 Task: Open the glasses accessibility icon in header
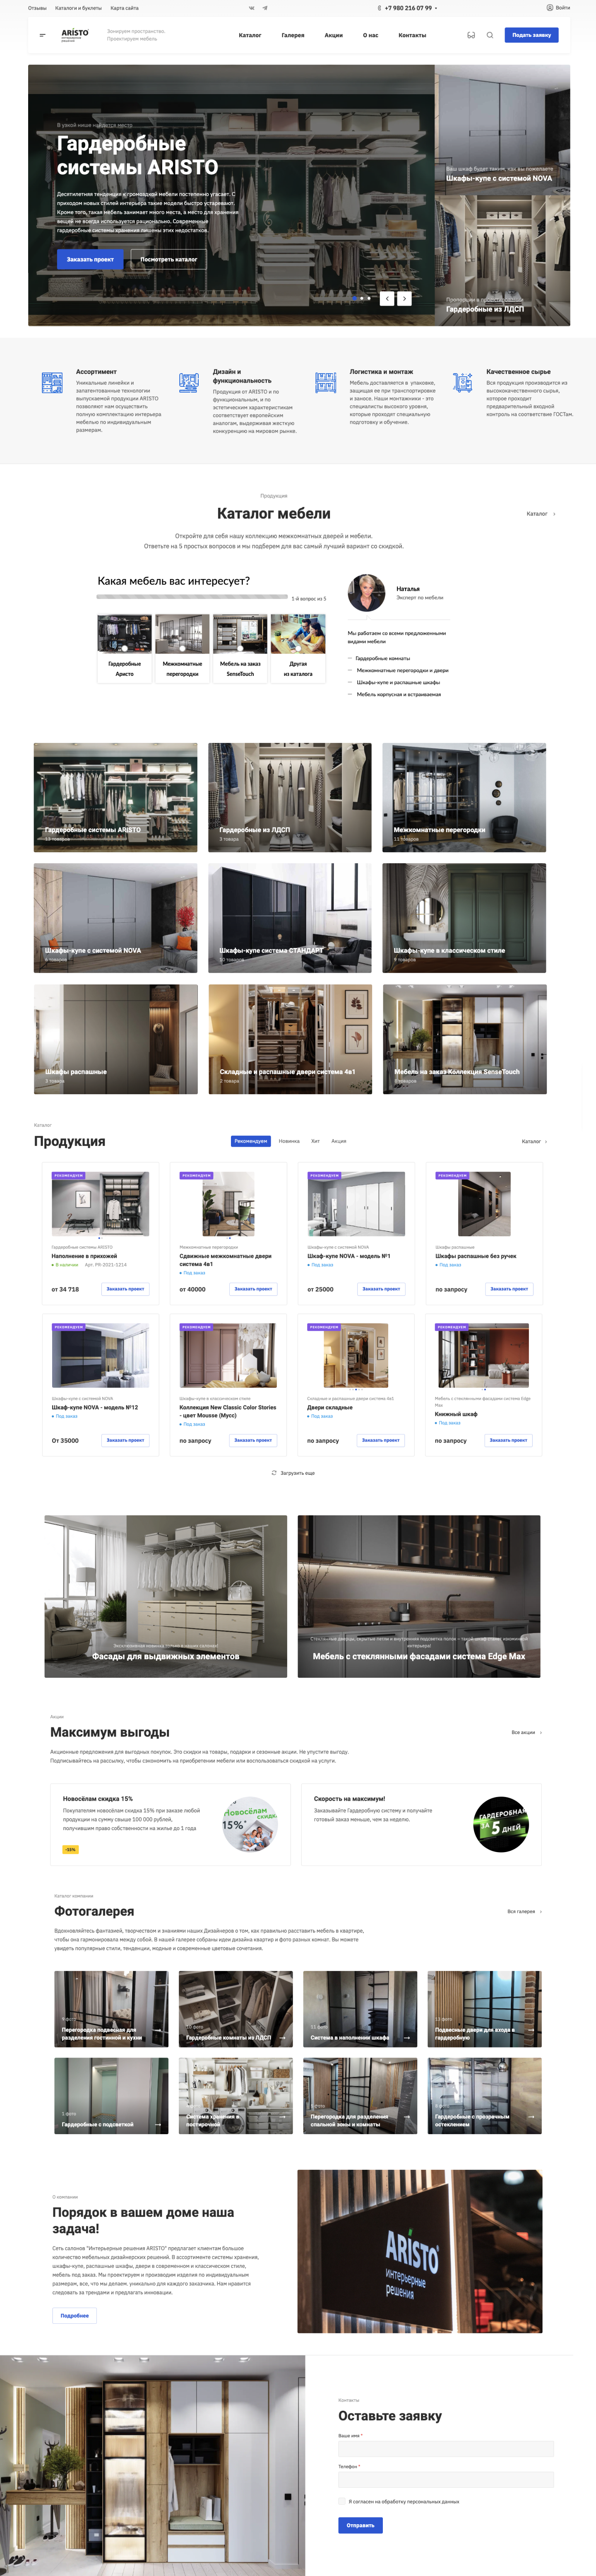point(471,35)
